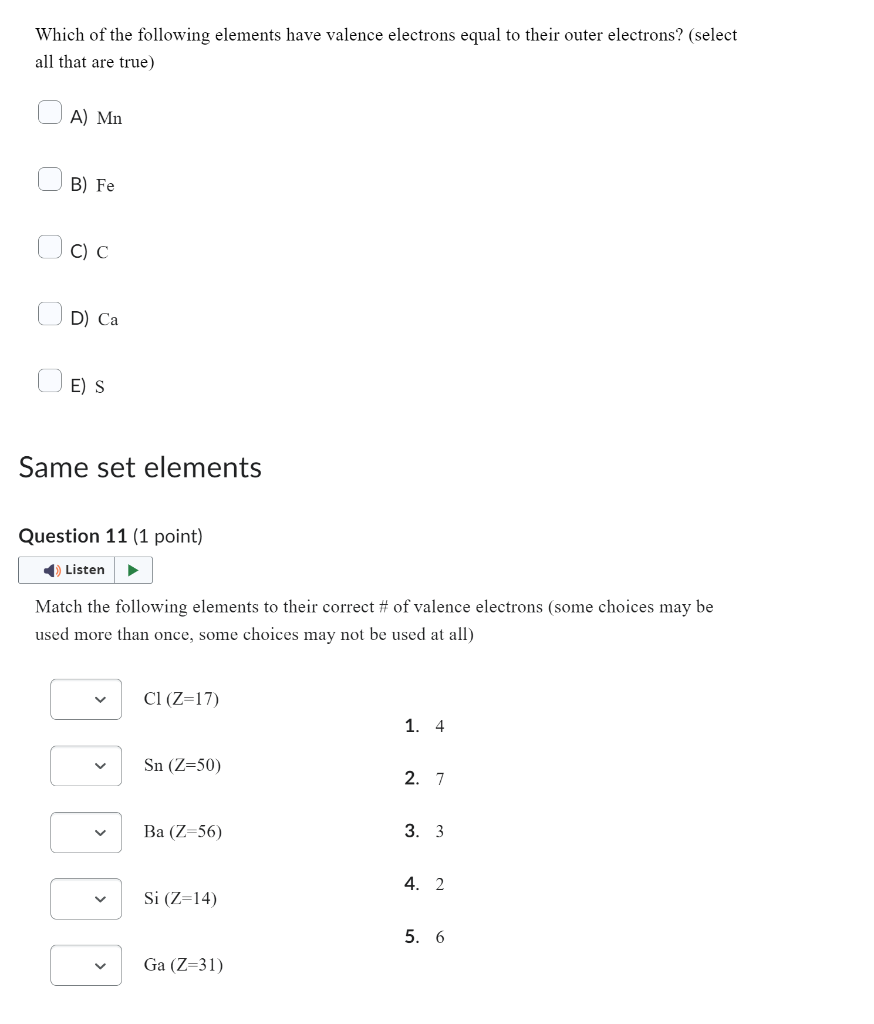This screenshot has width=874, height=1024.
Task: Expand the Ga (Z=31) answer dropdown
Action: [x=85, y=965]
